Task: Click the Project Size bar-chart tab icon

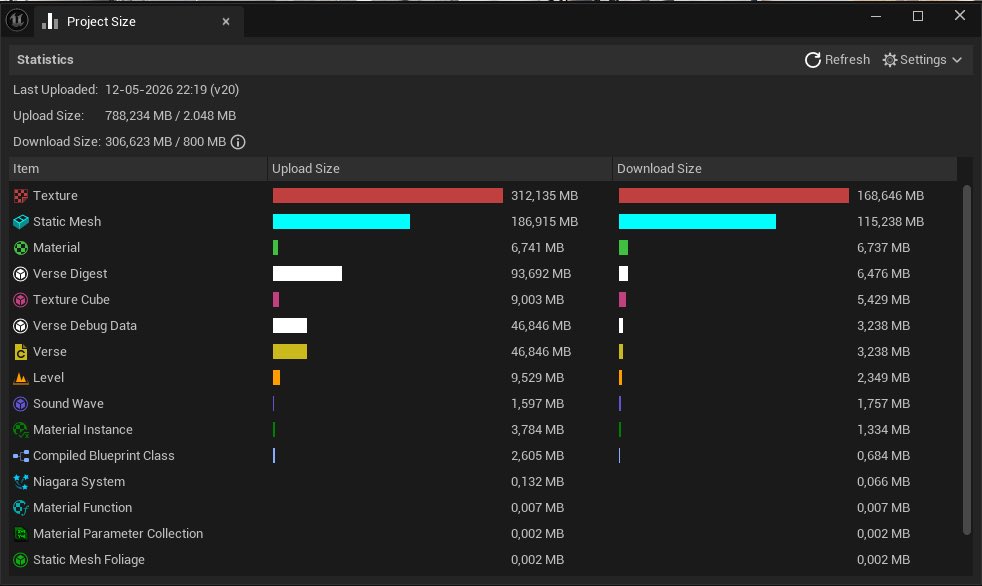Action: (x=50, y=21)
